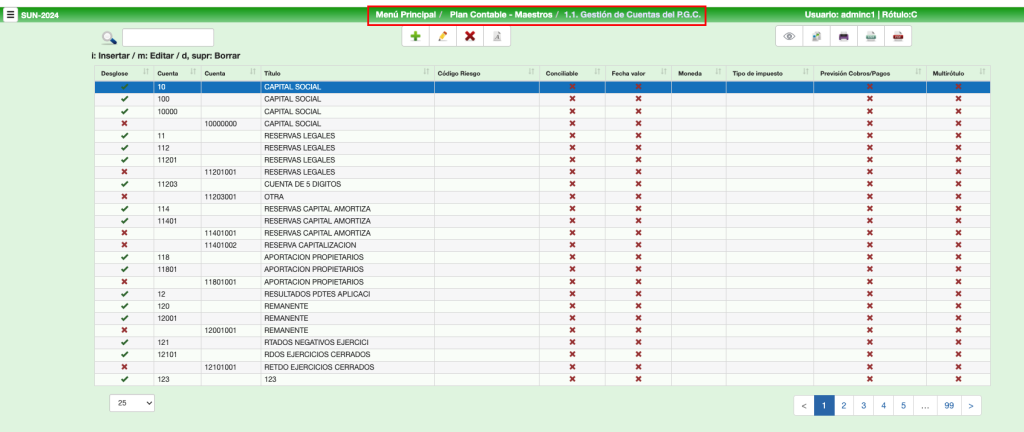Toggle Conciliable mark for account 11 row
The width and height of the screenshot is (1024, 432).
click(572, 136)
